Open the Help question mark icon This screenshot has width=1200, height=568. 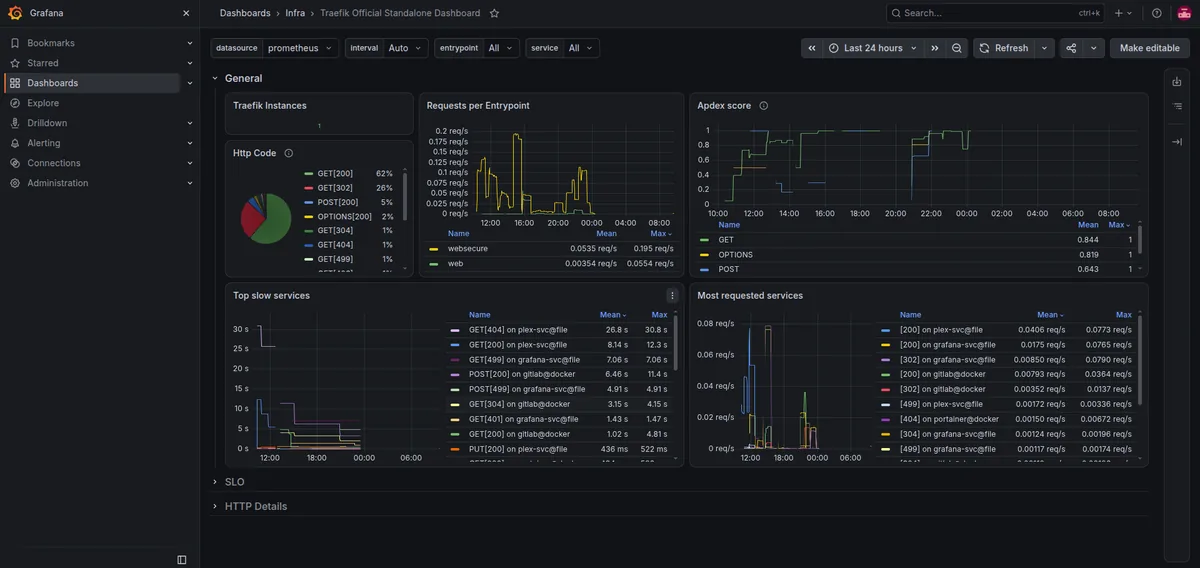click(x=1157, y=13)
